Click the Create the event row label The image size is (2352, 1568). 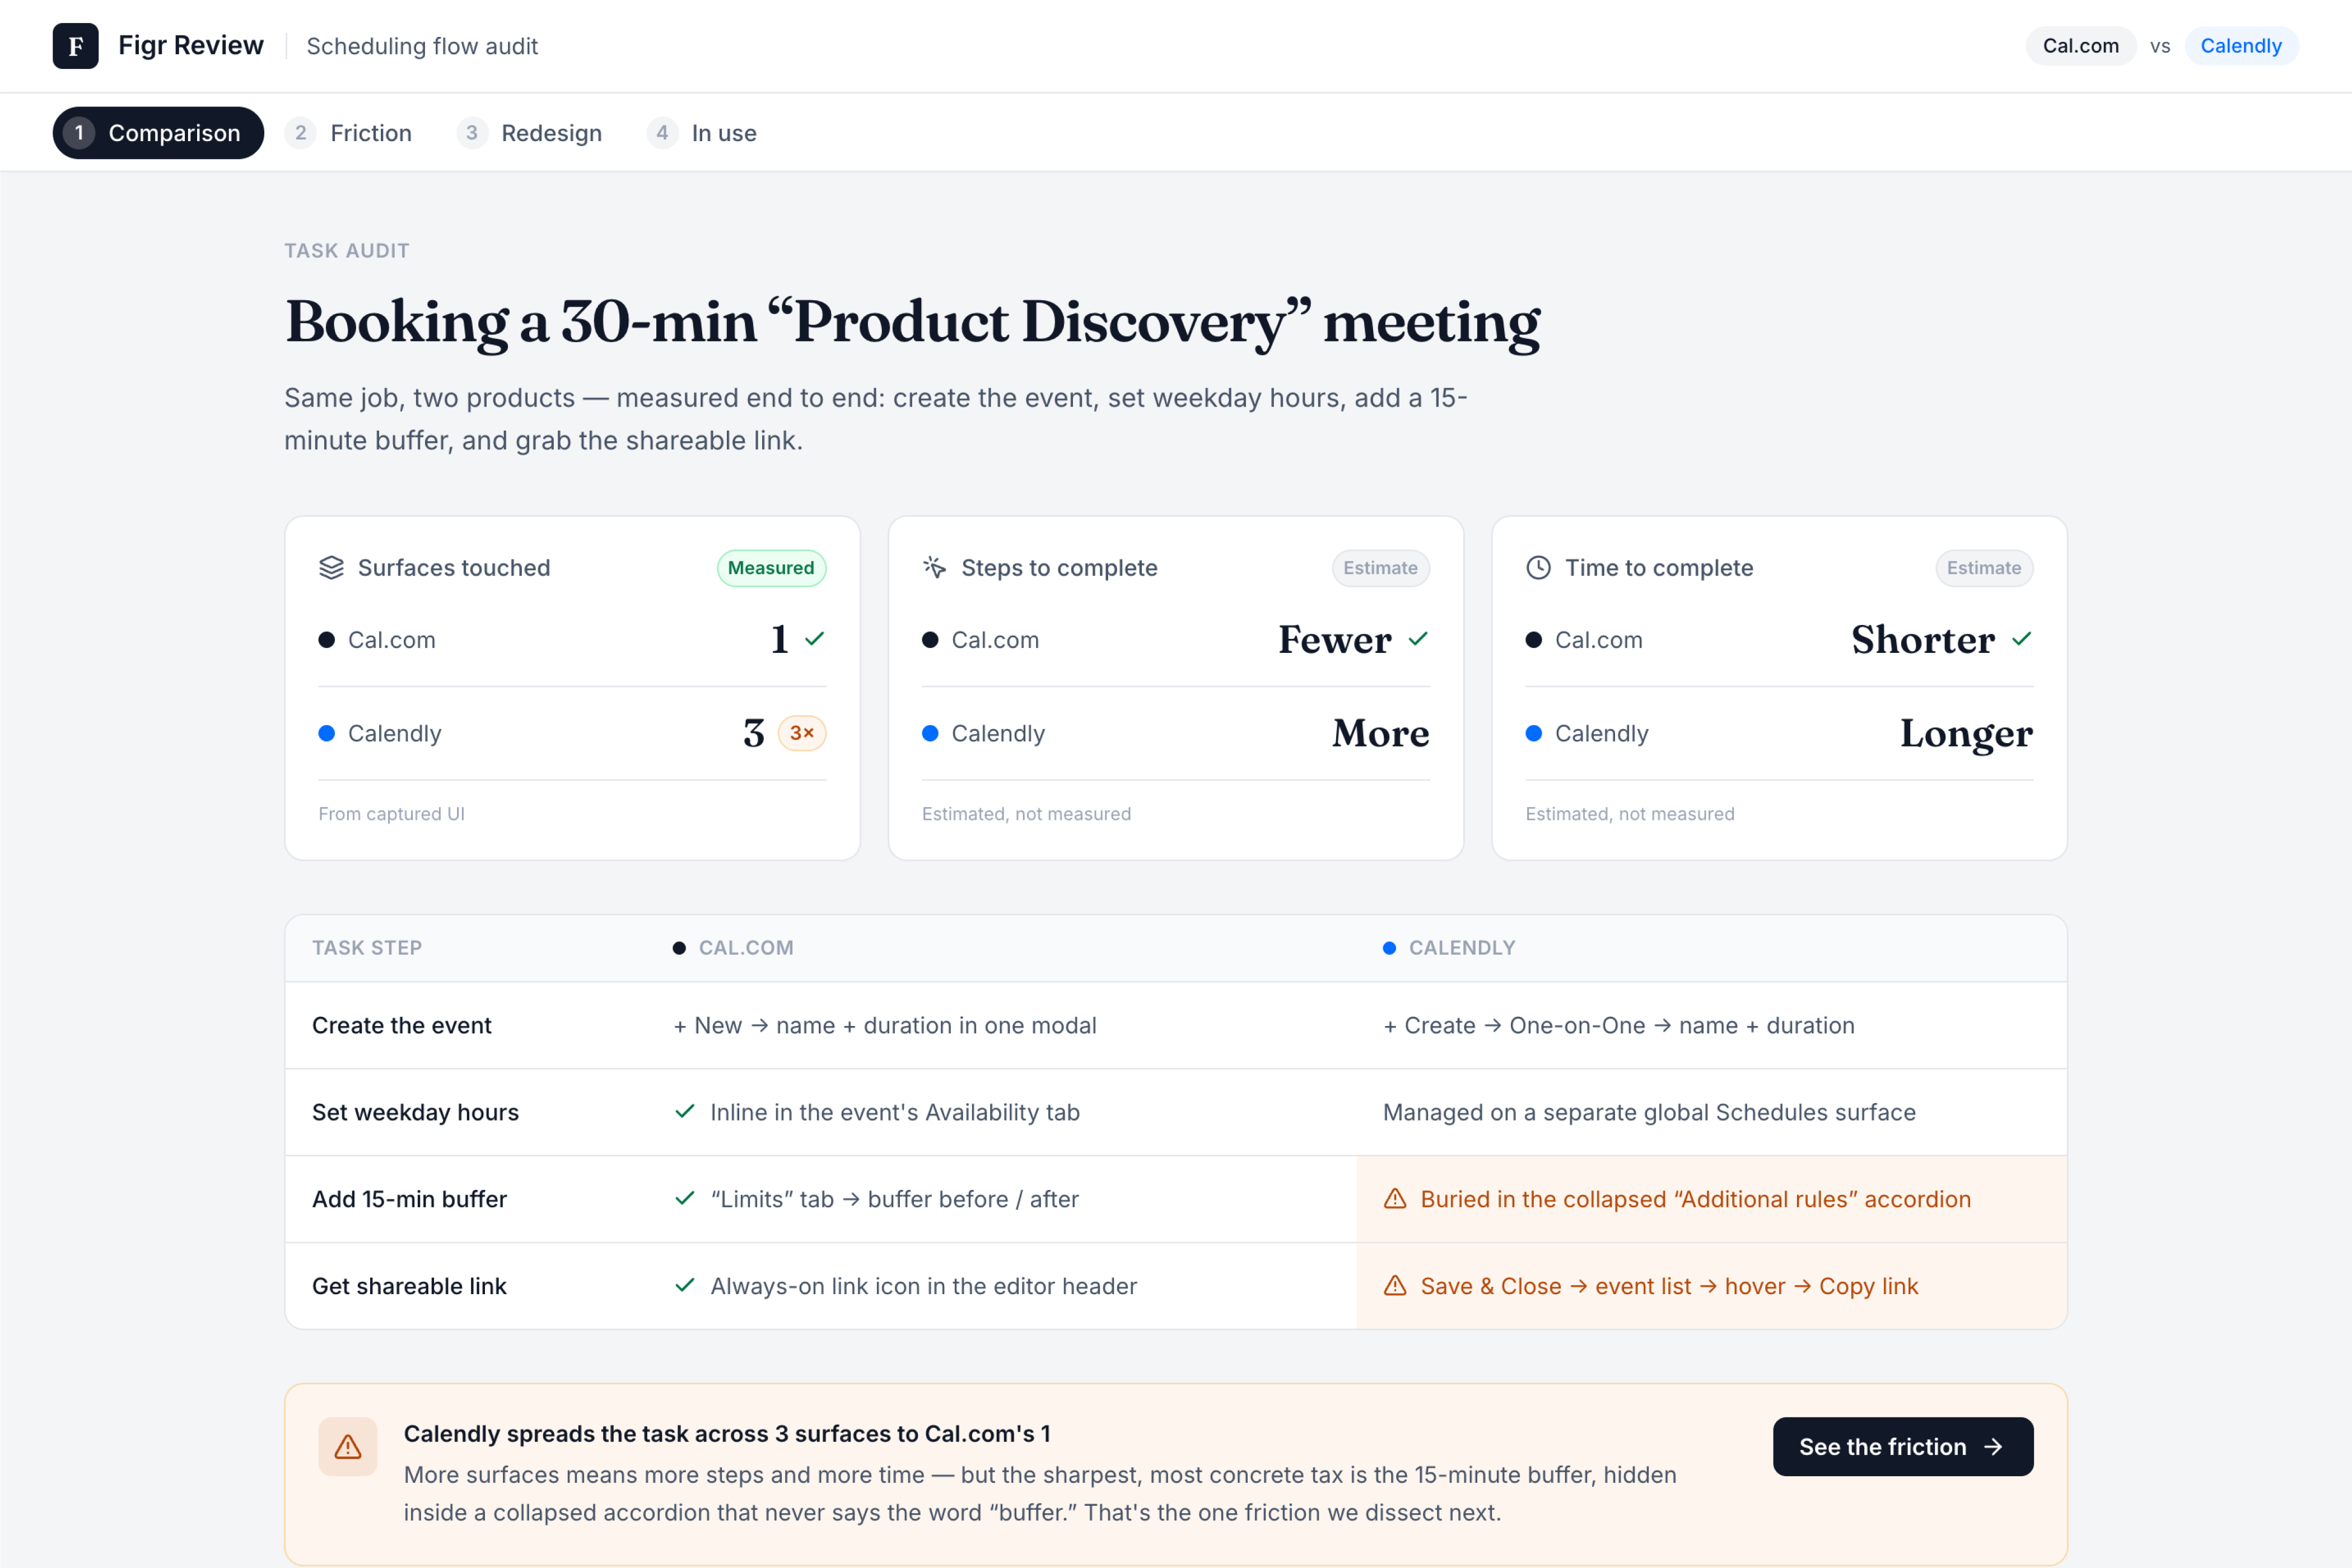(x=402, y=1025)
